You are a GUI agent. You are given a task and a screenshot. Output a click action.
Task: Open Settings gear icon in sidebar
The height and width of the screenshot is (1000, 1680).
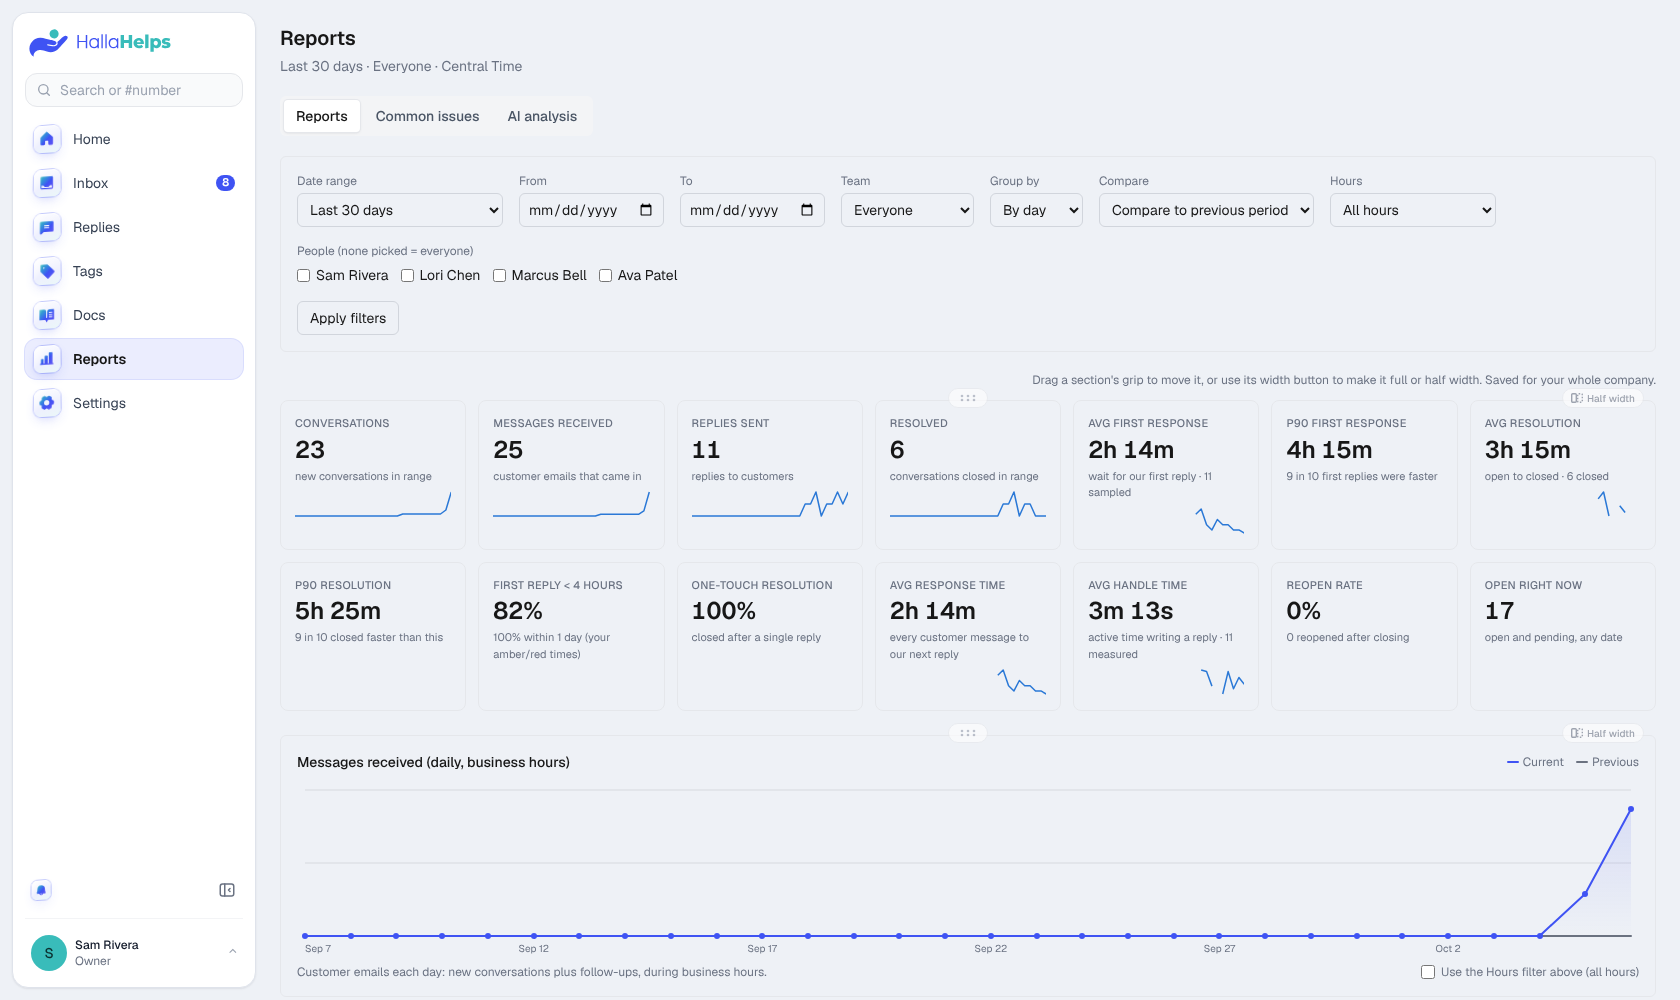[x=47, y=403]
